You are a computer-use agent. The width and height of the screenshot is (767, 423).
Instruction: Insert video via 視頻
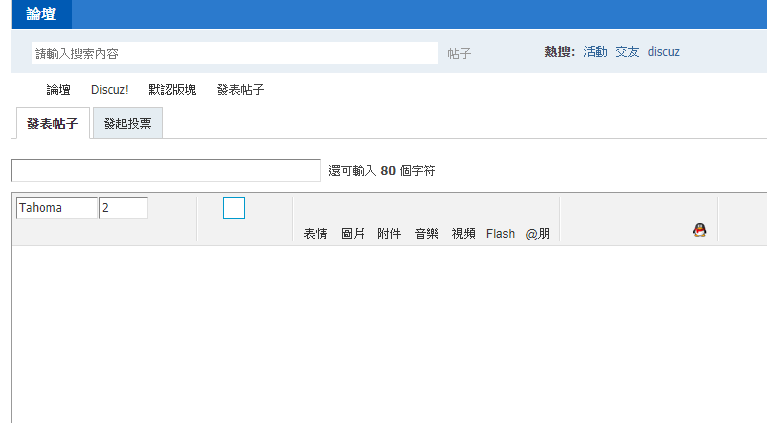463,234
